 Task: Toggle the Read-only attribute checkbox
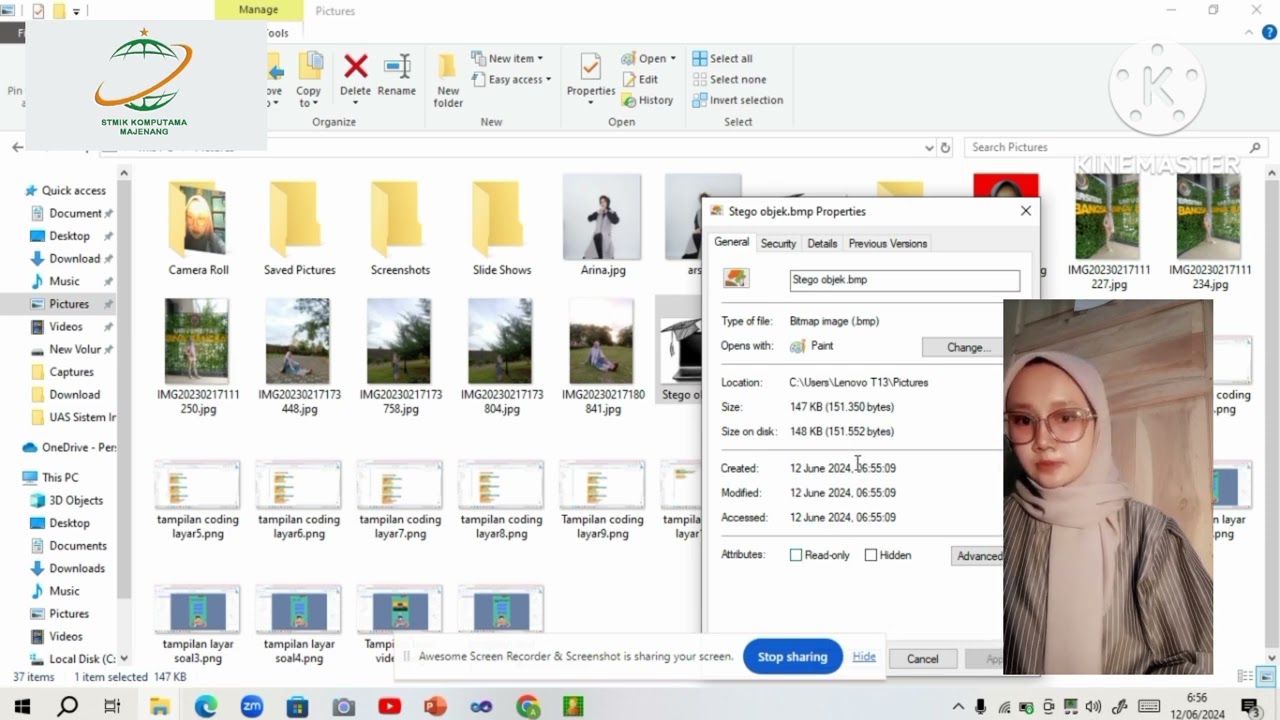[796, 555]
